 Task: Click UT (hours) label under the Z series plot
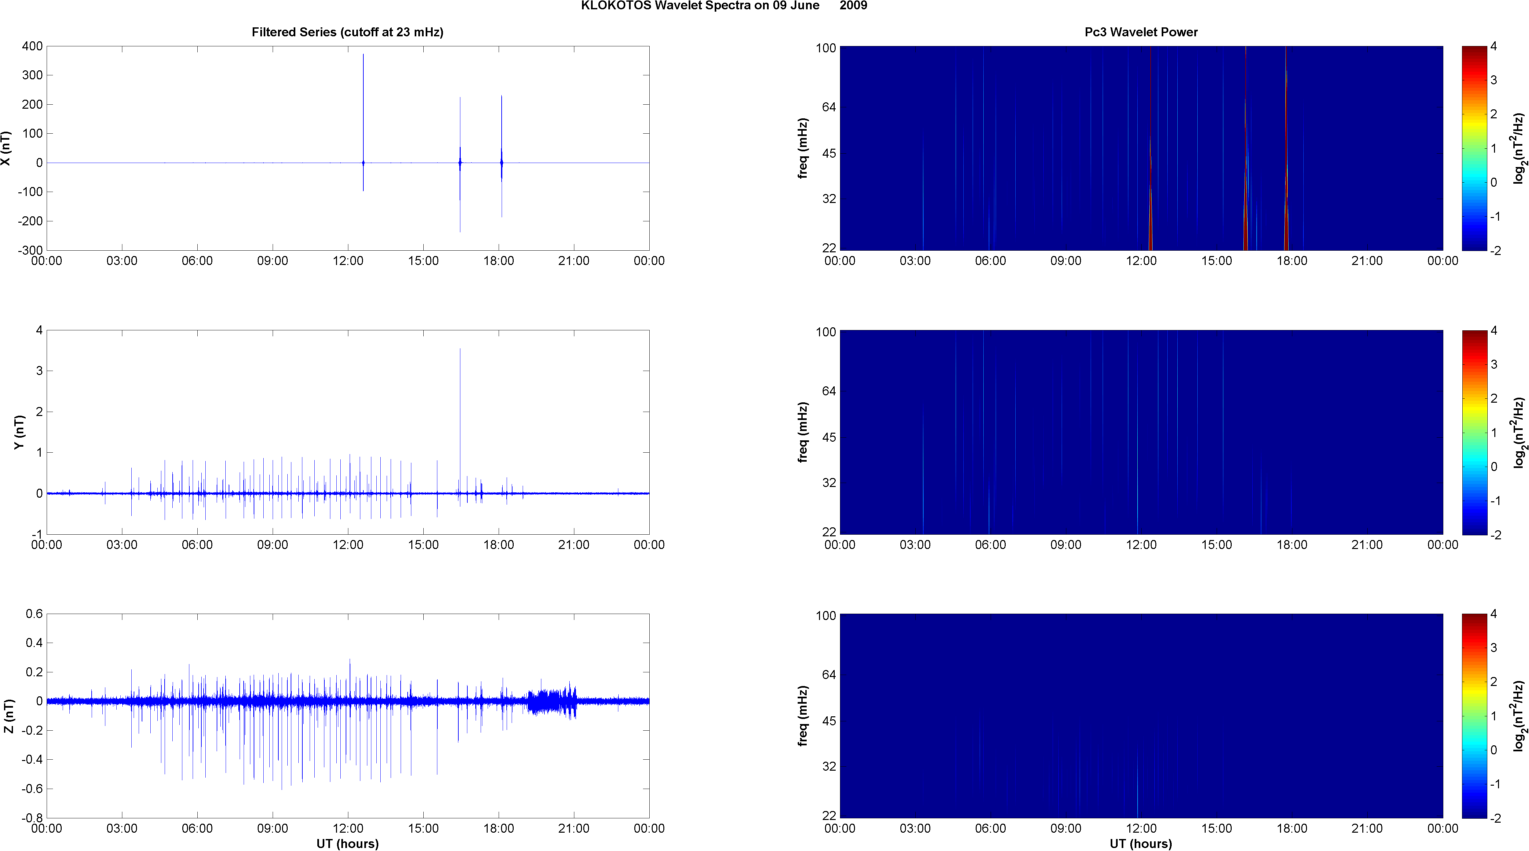click(x=347, y=843)
